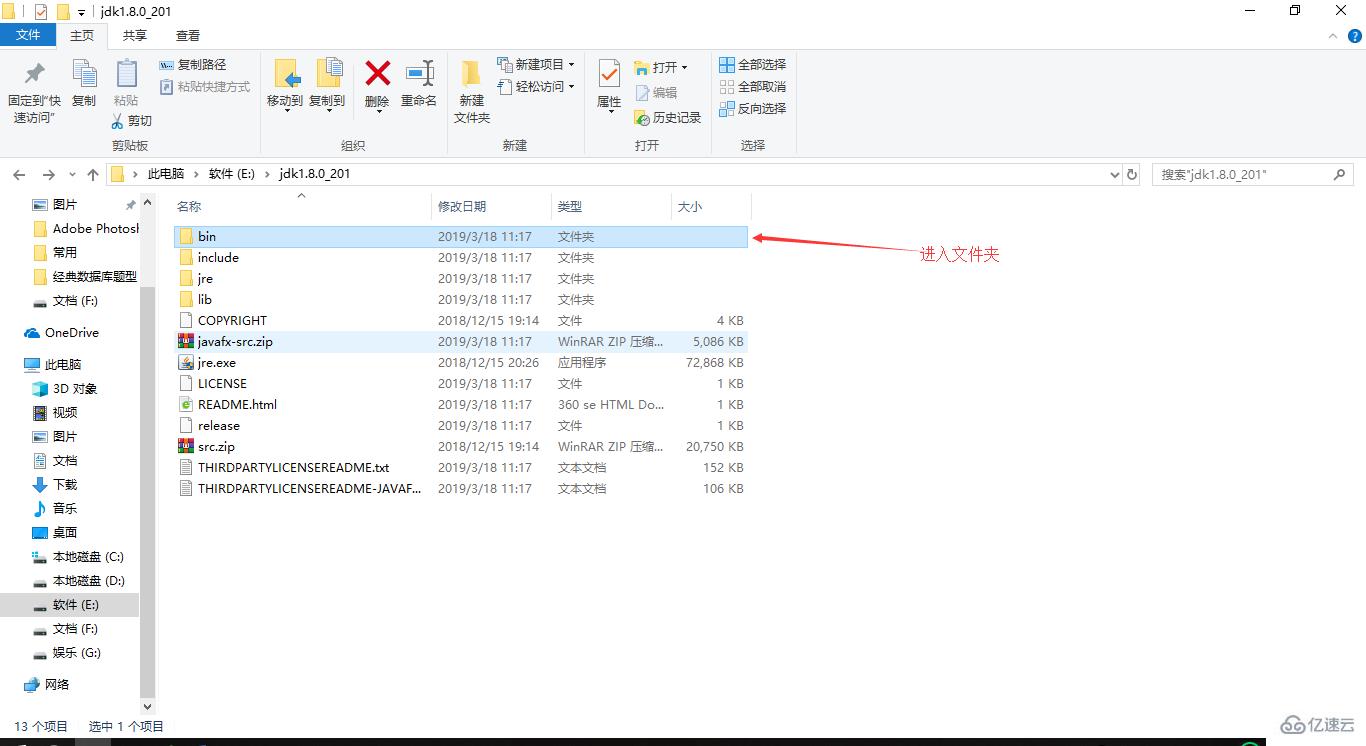Click the History option in ribbon
Viewport: 1366px width, 746px height.
click(667, 117)
